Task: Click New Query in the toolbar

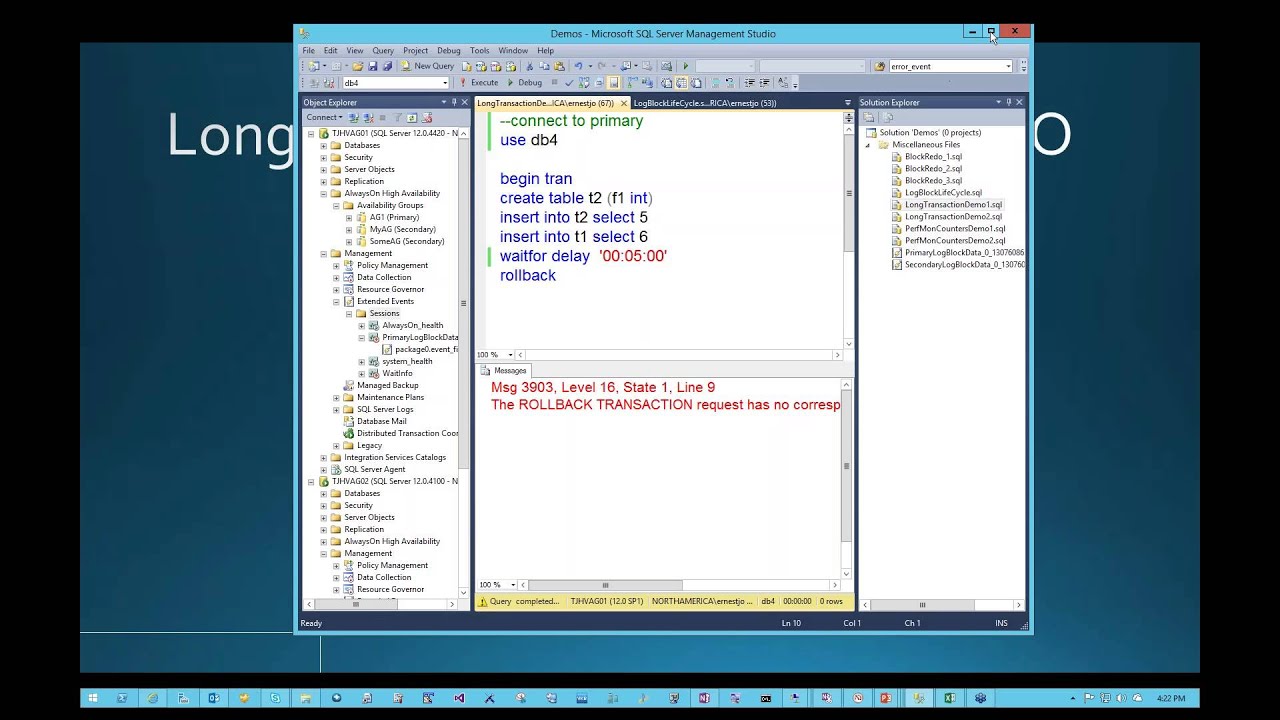Action: click(428, 66)
